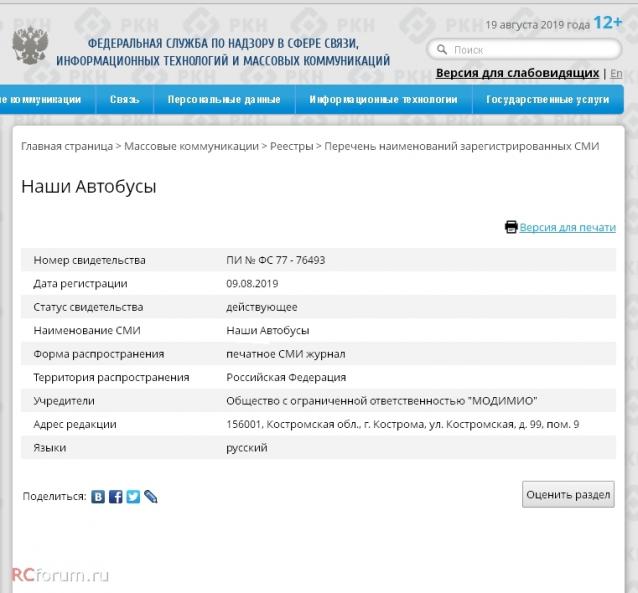Click the search magnifier icon
Screen dimensions: 638x593
point(441,50)
